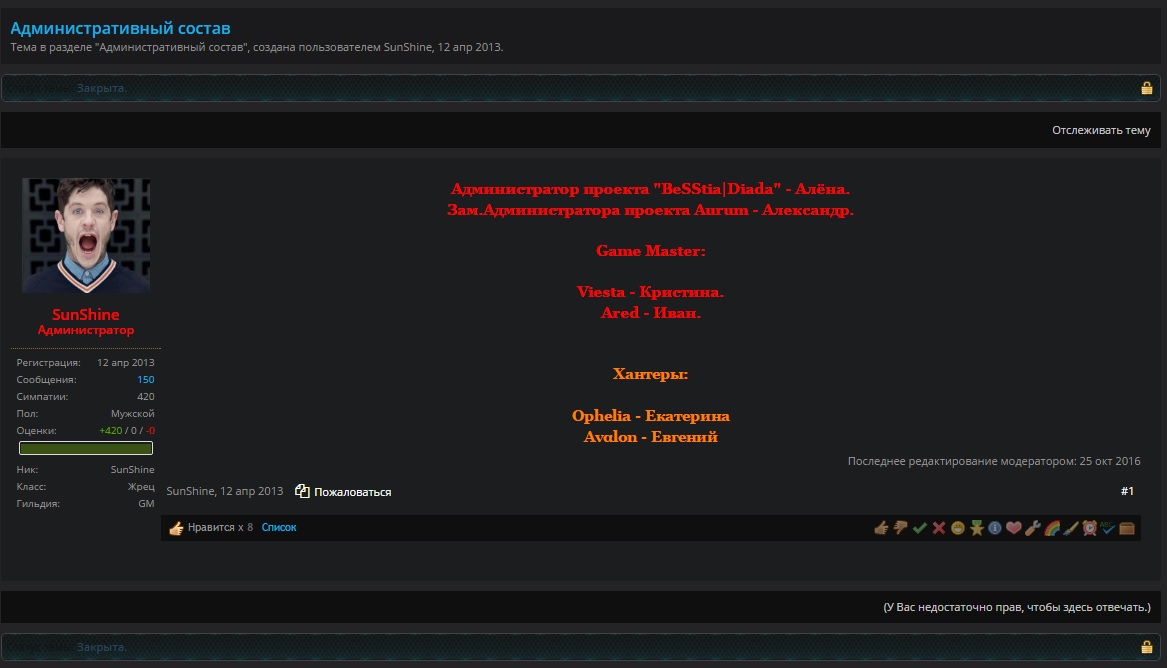The image size is (1167, 668).
Task: Select the wrench rating icon
Action: pos(1033,528)
